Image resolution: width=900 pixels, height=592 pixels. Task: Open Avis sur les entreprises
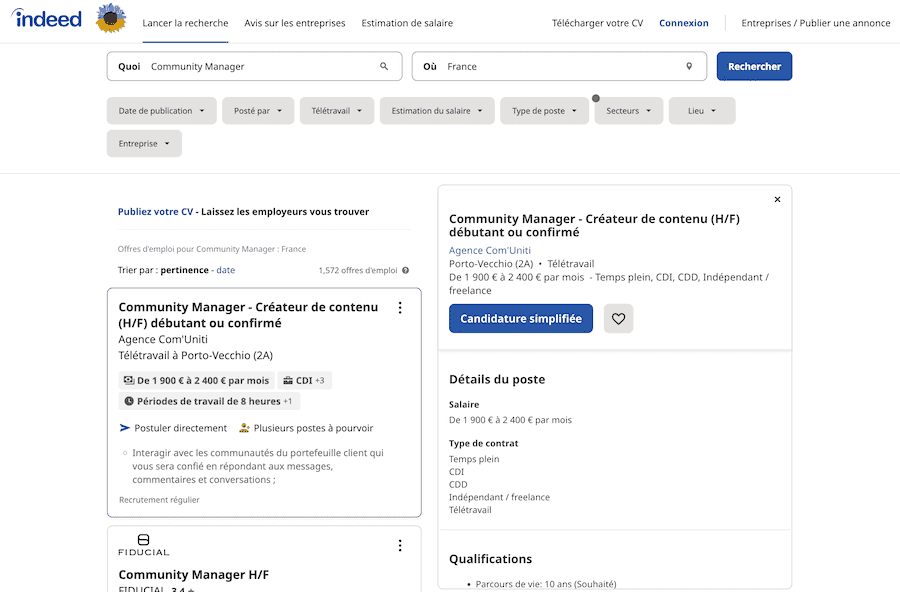294,23
